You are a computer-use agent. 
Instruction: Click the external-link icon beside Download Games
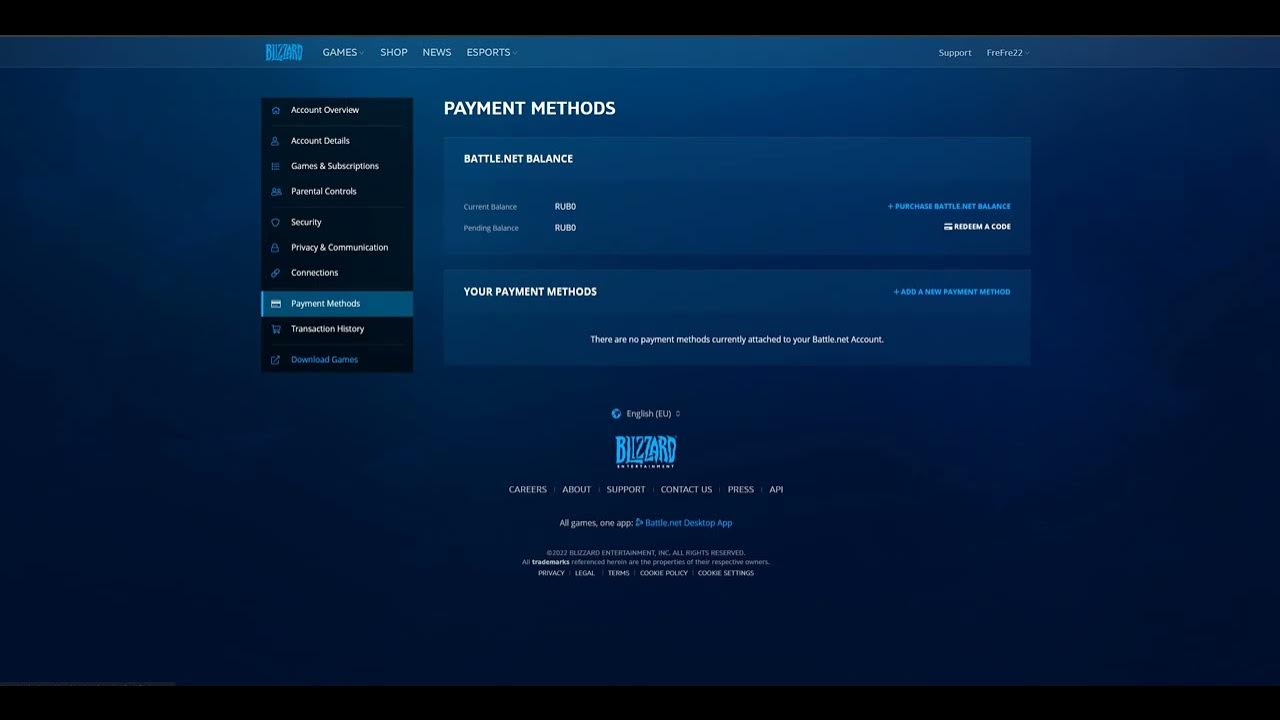pyautogui.click(x=276, y=359)
